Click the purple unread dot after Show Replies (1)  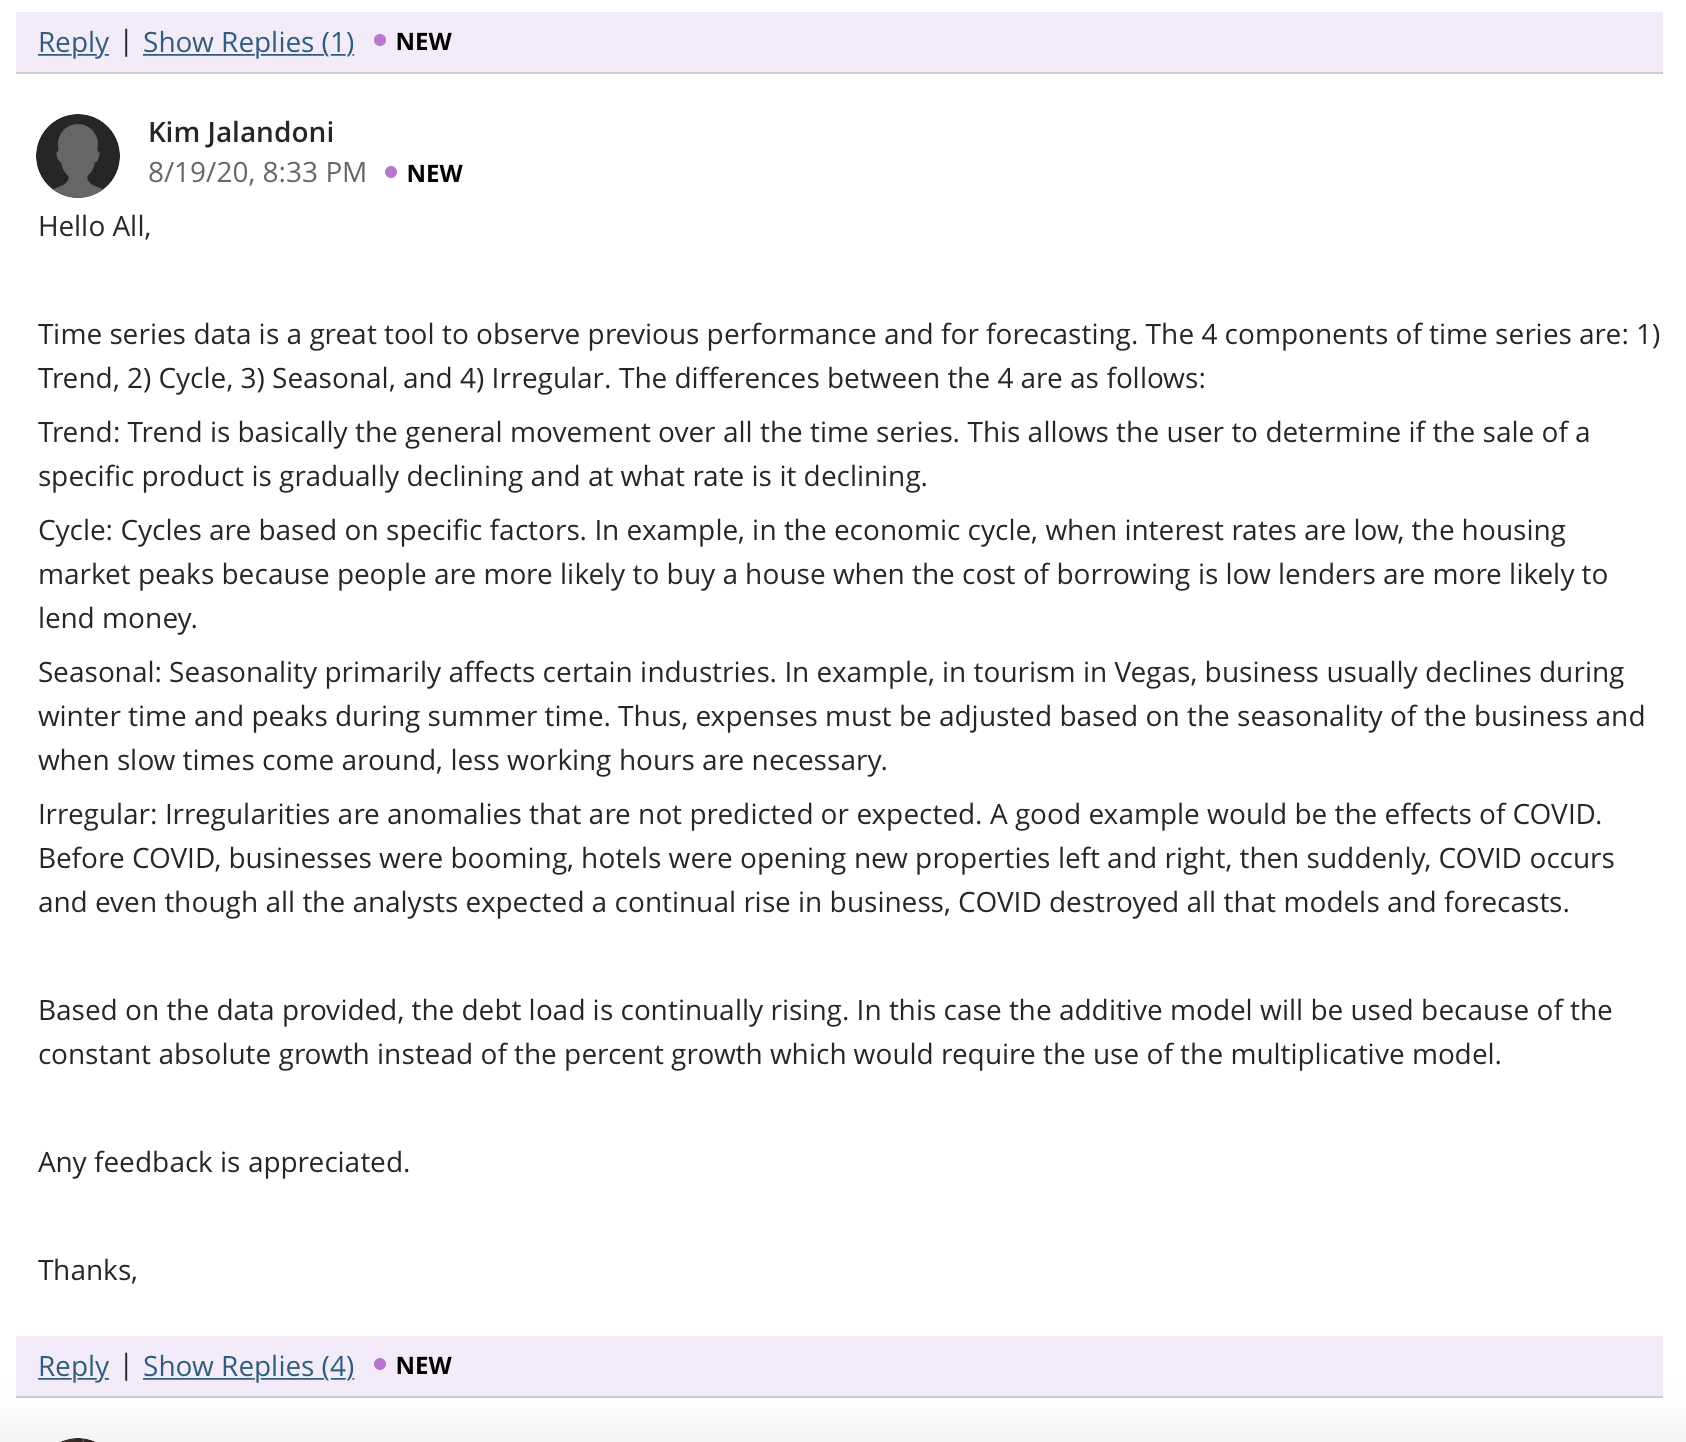(380, 41)
